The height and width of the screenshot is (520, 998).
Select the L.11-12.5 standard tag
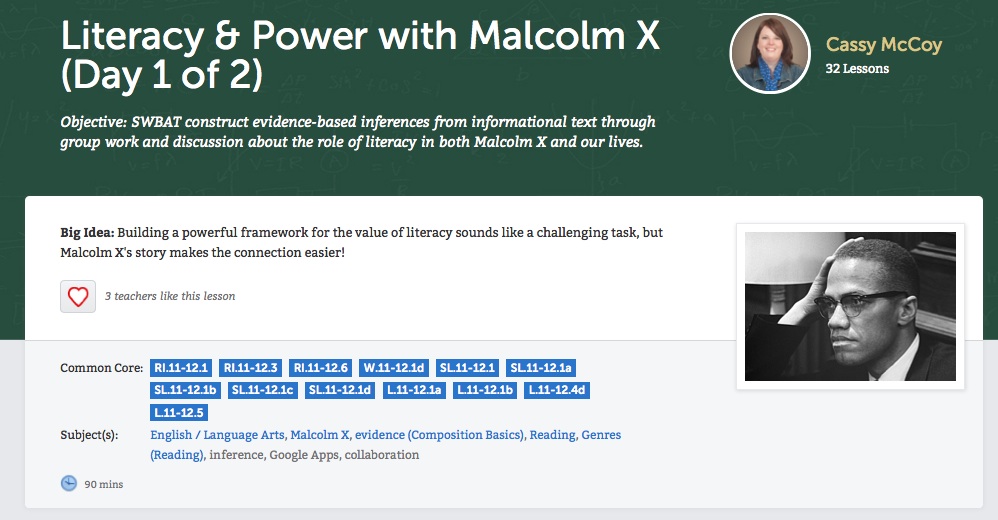coord(179,412)
